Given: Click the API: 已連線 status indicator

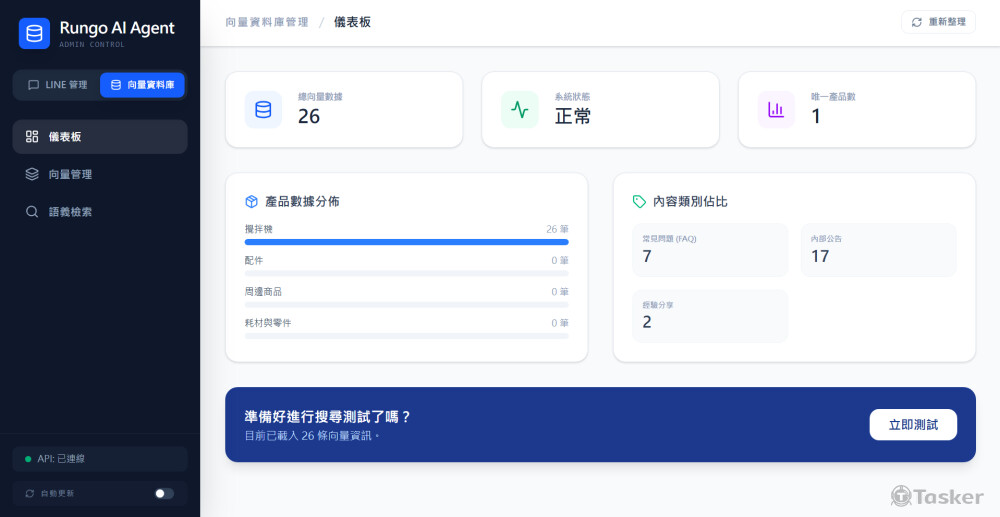Looking at the screenshot, I should tap(100, 459).
